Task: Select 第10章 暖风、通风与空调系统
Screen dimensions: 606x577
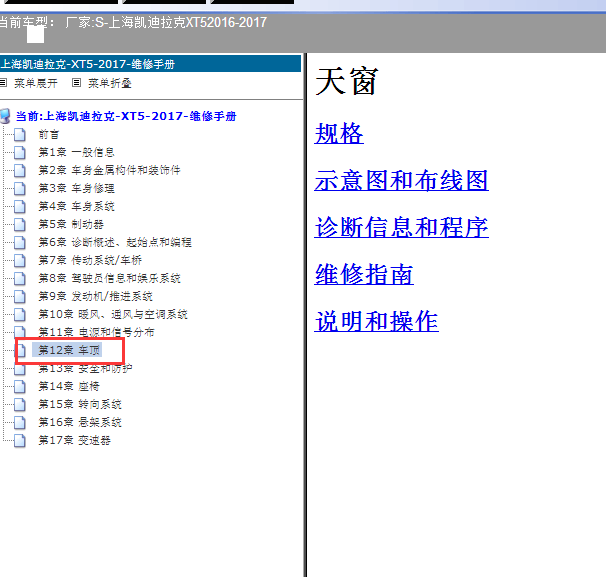Action: click(x=113, y=314)
